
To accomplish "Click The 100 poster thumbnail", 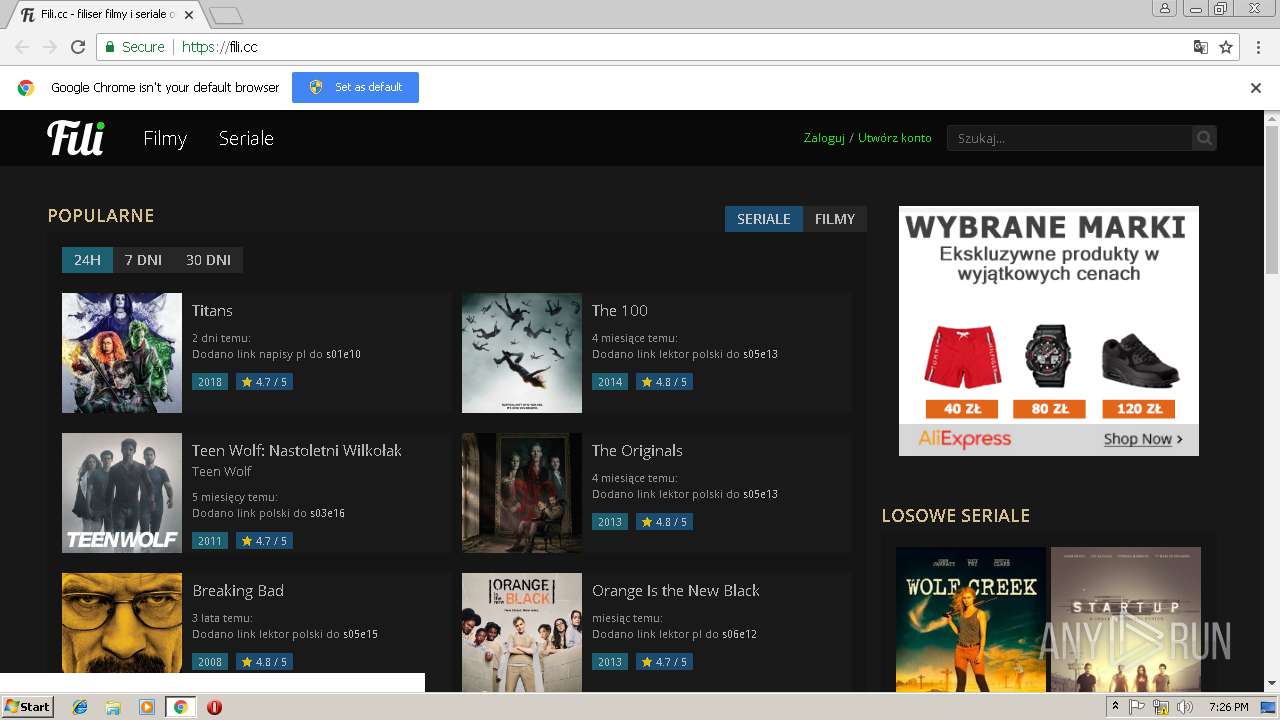I will coord(522,353).
